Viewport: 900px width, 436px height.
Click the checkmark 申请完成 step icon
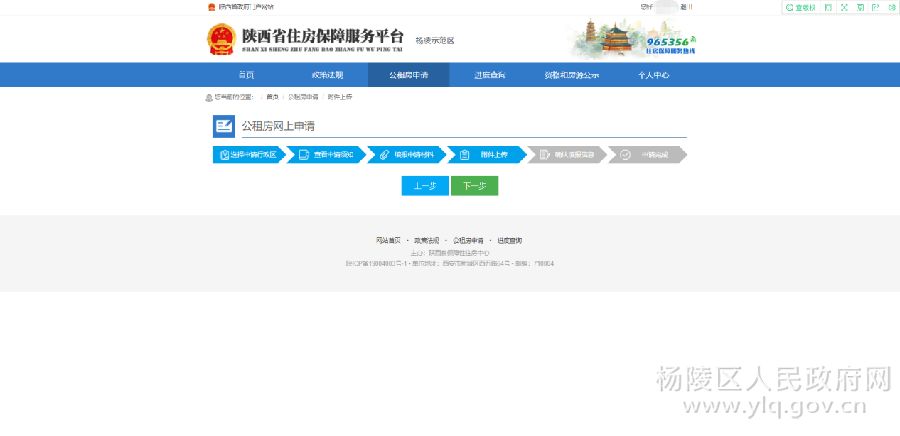(625, 155)
